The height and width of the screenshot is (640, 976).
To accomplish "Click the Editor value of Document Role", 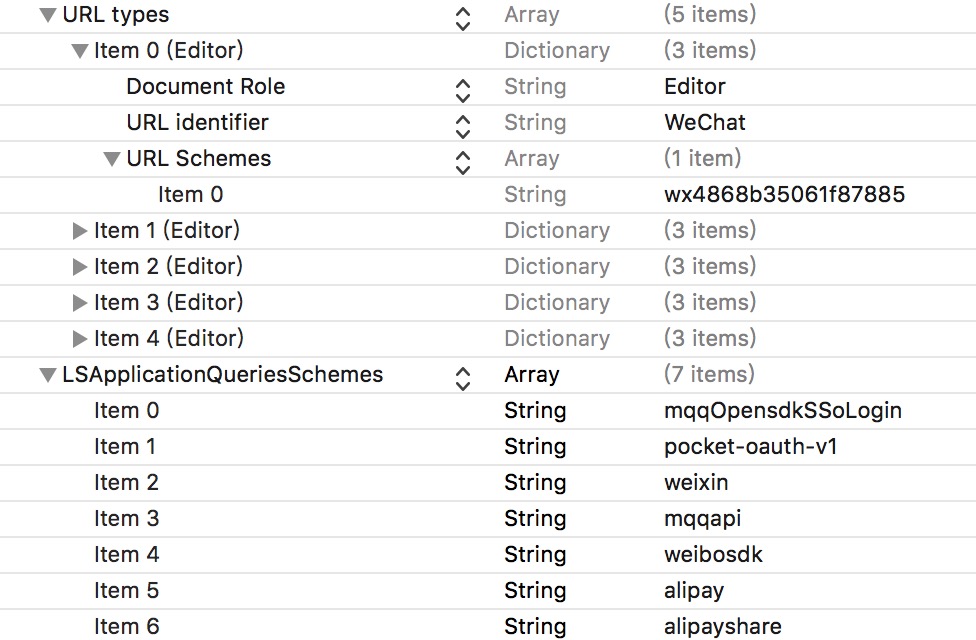I will [695, 87].
